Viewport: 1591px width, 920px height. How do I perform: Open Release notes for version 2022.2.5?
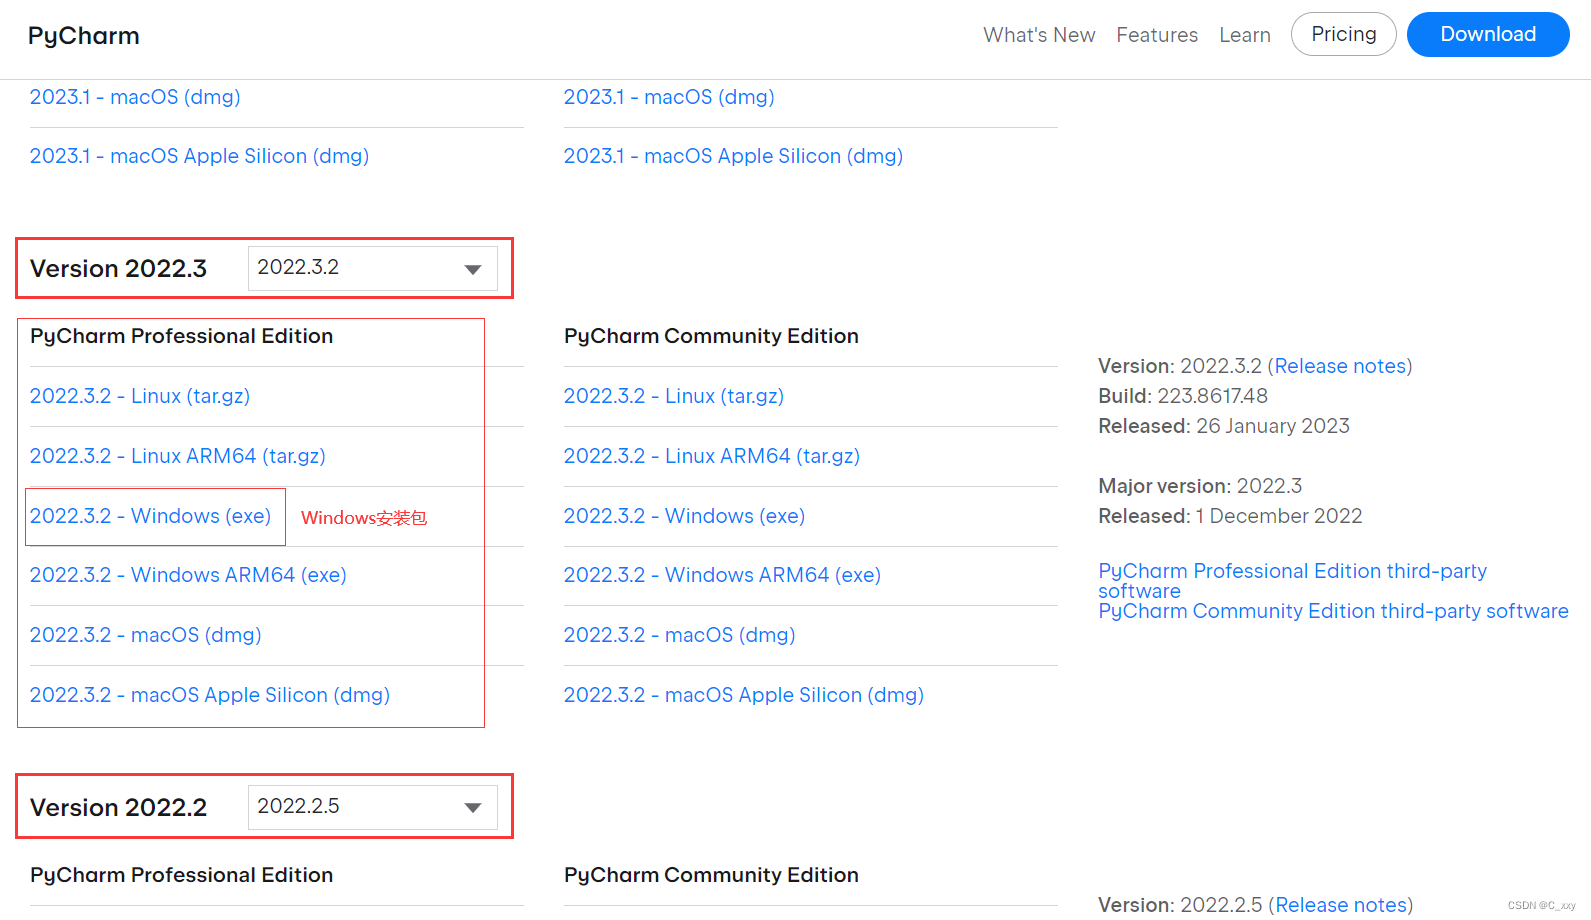pos(1341,905)
